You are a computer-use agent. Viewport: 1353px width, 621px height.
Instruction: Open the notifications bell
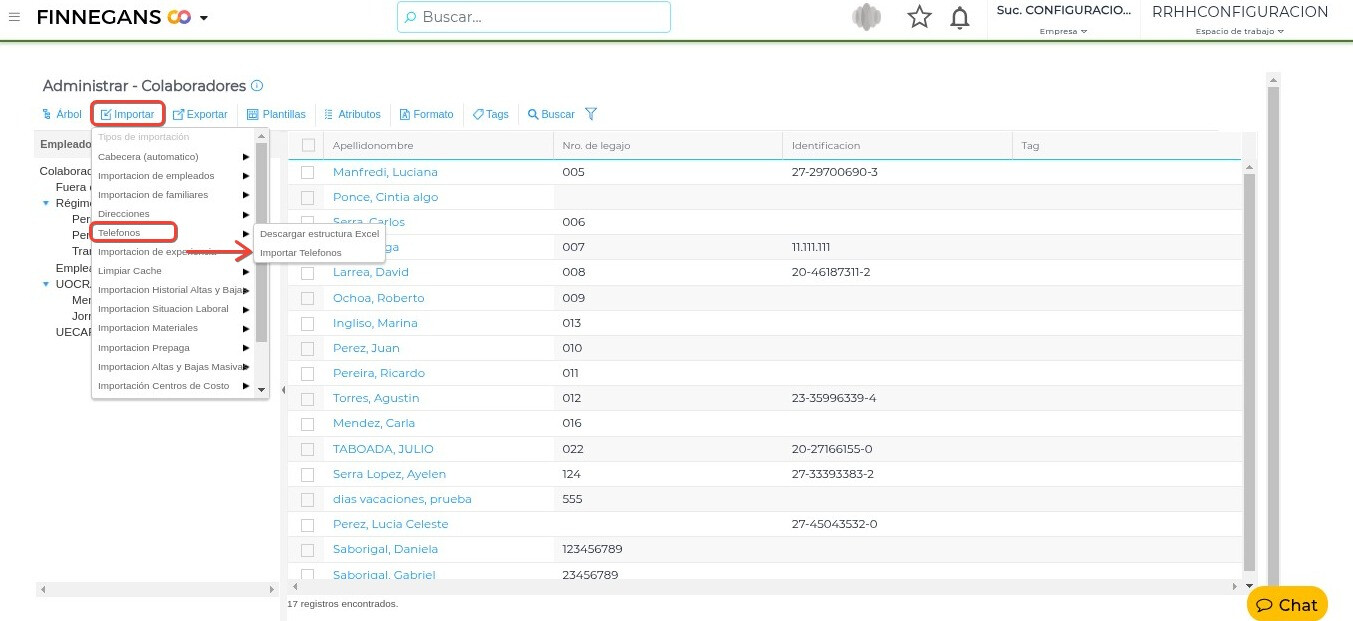point(959,17)
